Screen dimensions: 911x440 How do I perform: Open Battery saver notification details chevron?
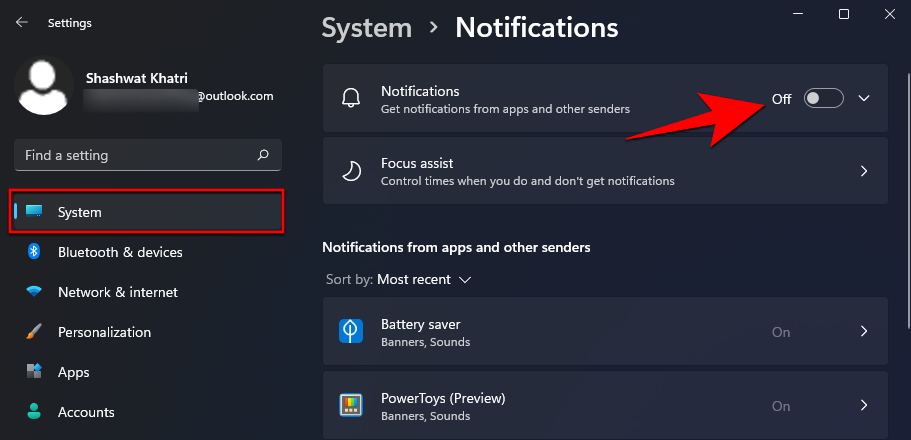[865, 332]
